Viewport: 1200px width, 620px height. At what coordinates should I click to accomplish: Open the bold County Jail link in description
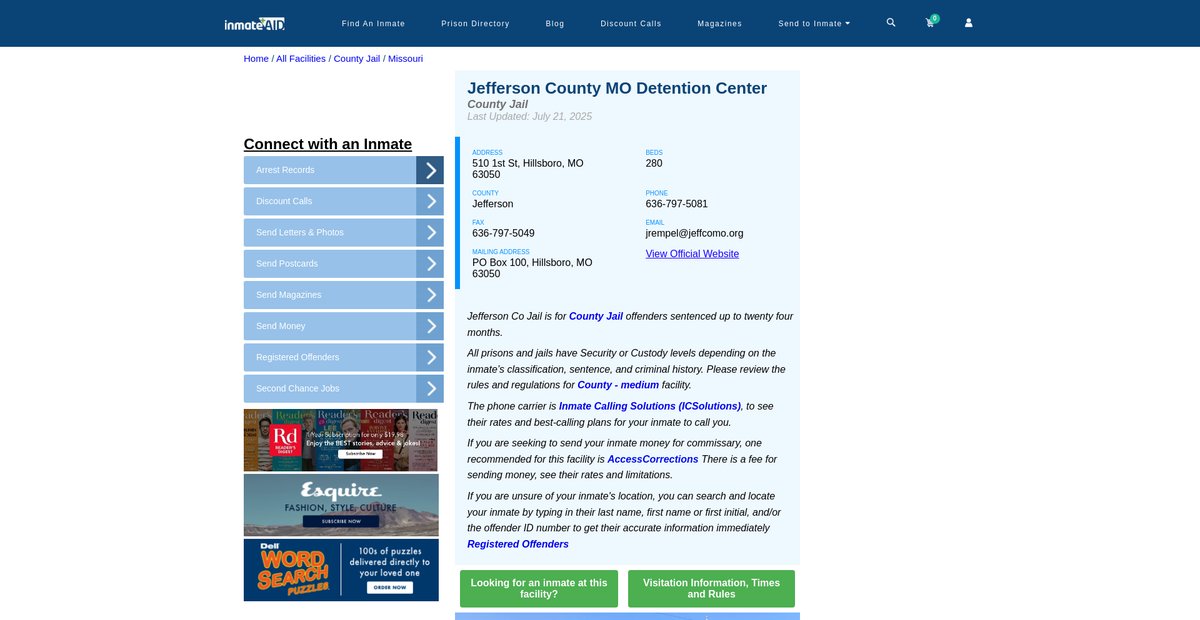coord(596,316)
